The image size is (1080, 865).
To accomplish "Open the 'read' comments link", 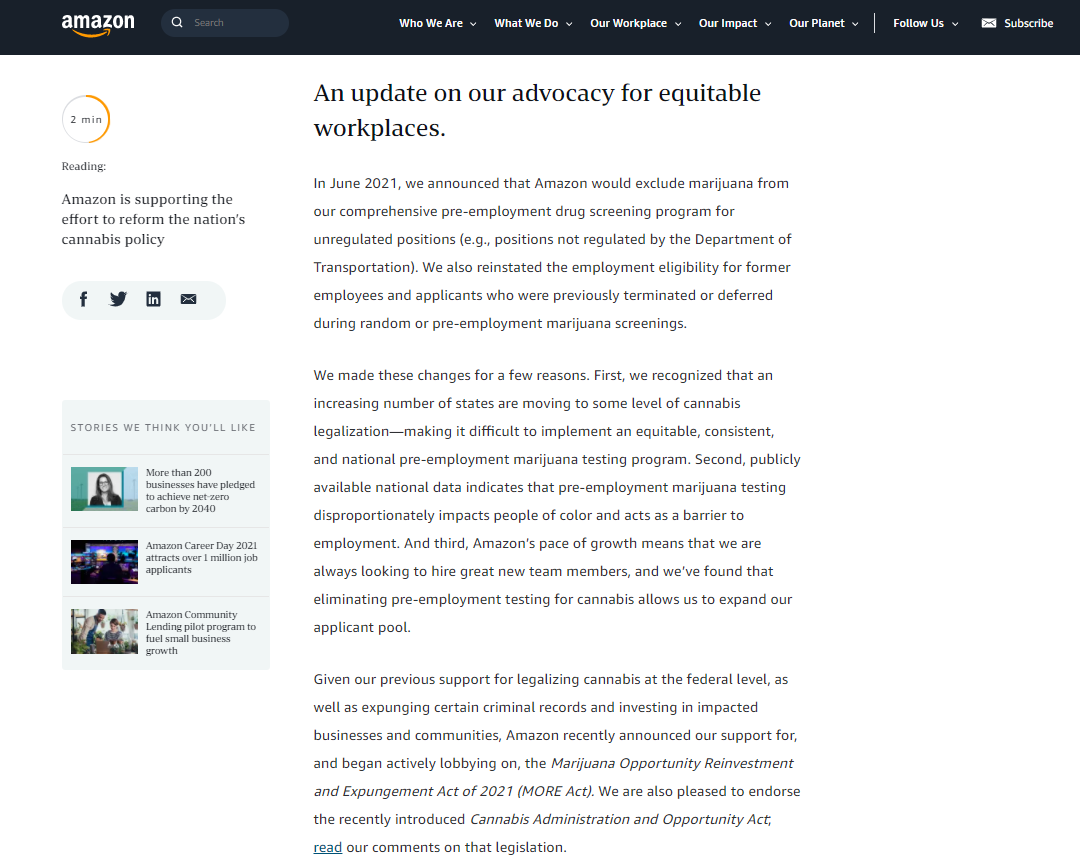I will [328, 847].
